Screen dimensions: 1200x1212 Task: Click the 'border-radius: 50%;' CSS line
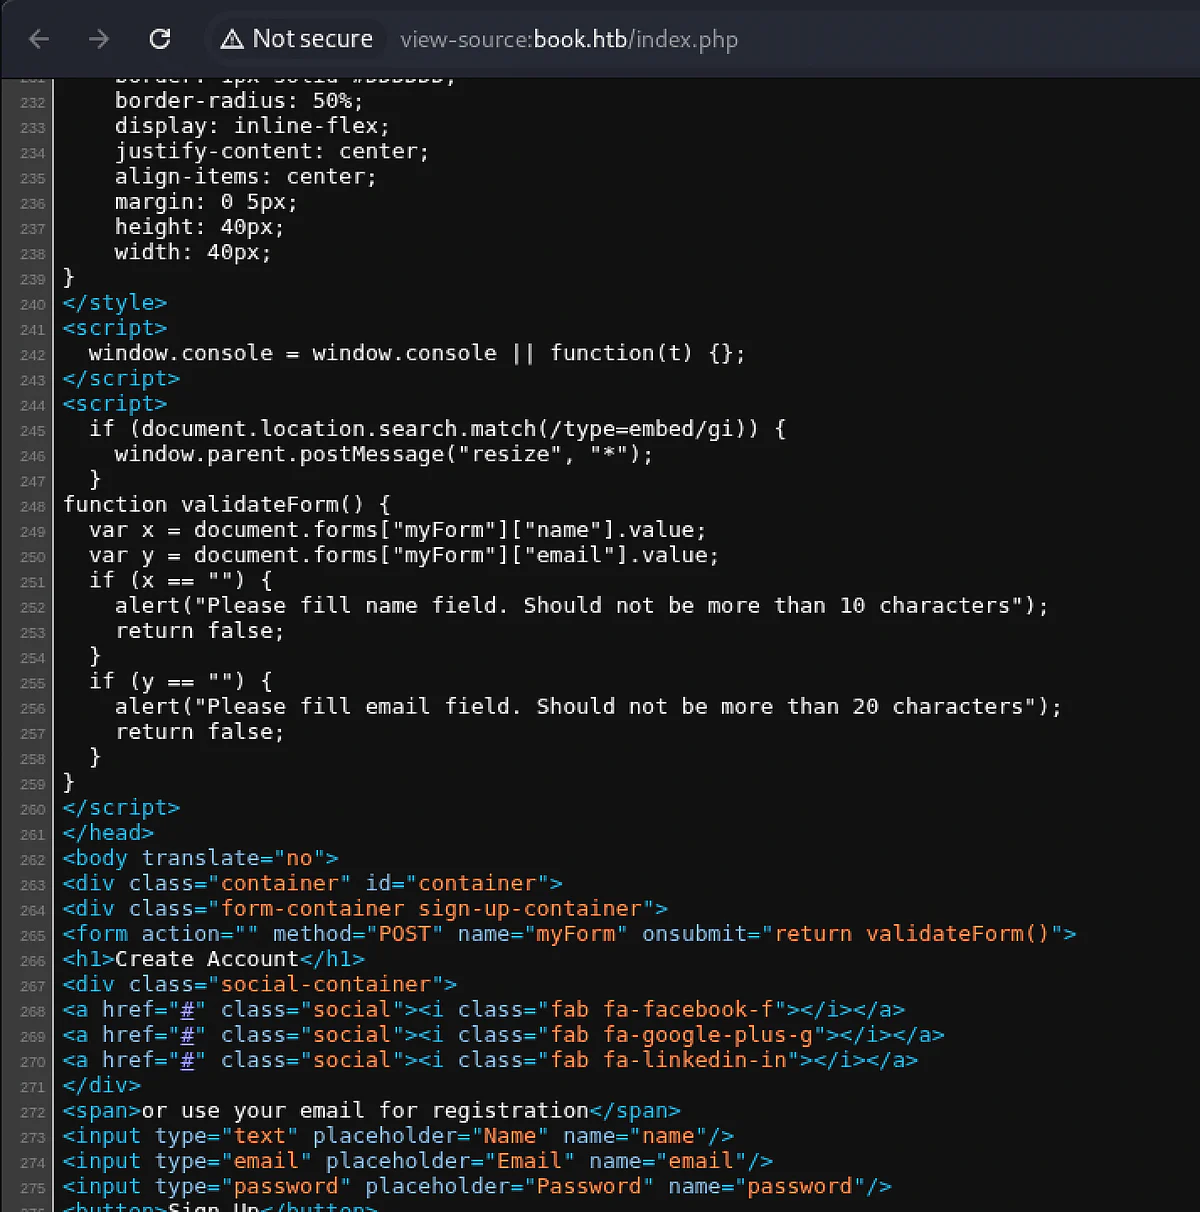[239, 100]
